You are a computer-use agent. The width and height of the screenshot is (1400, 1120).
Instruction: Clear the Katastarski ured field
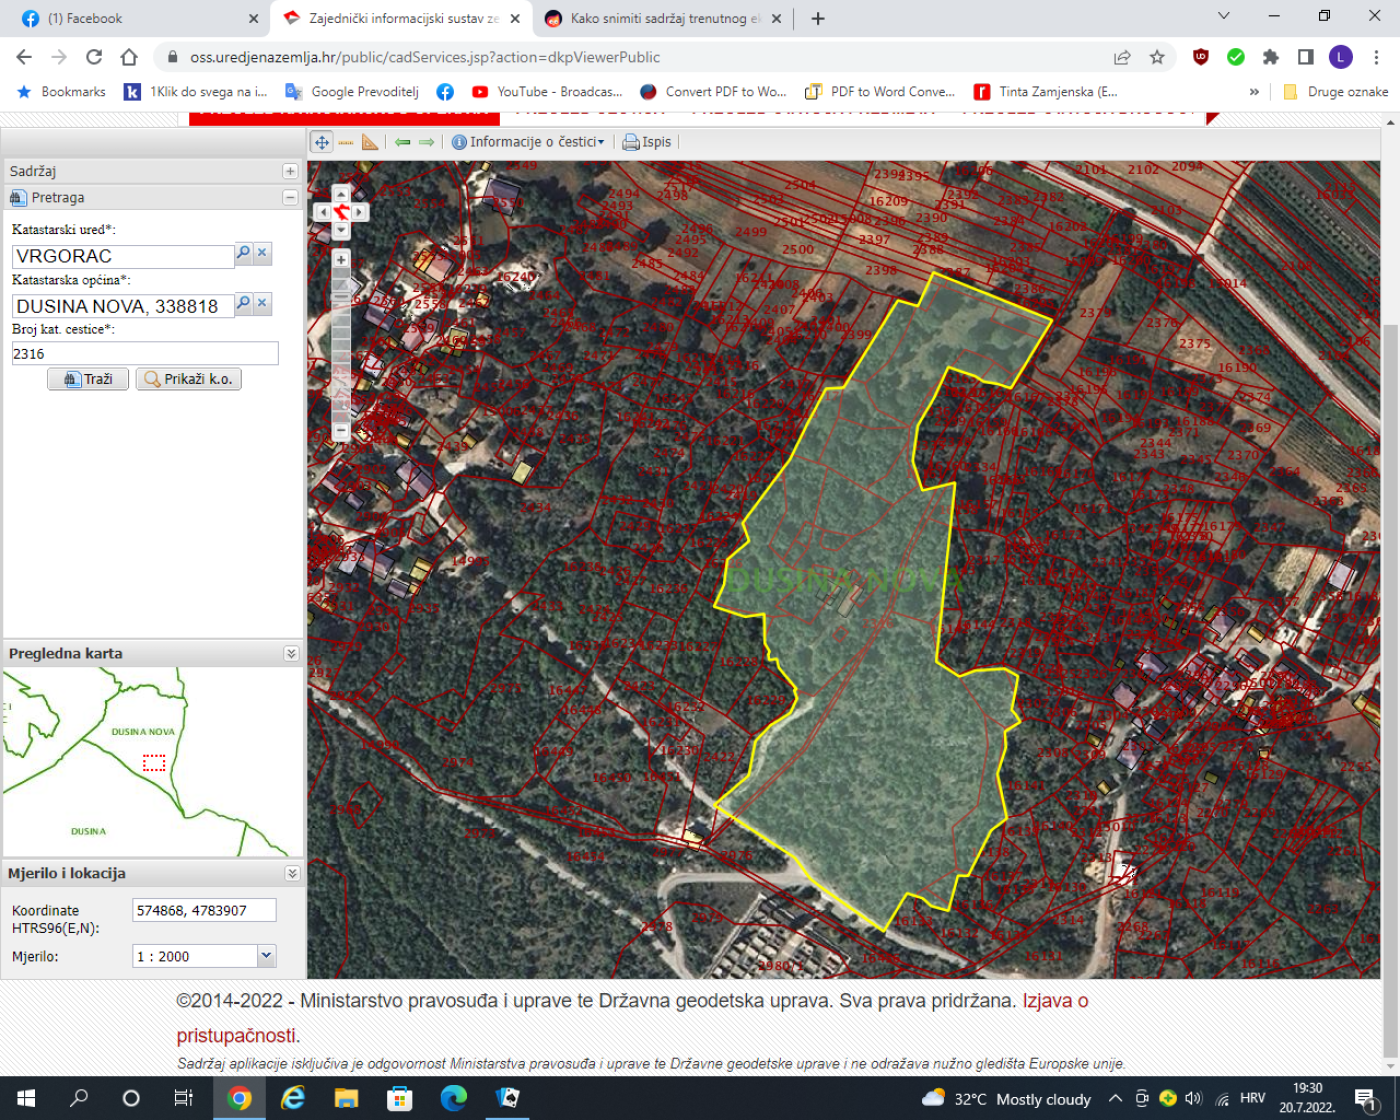tap(262, 253)
